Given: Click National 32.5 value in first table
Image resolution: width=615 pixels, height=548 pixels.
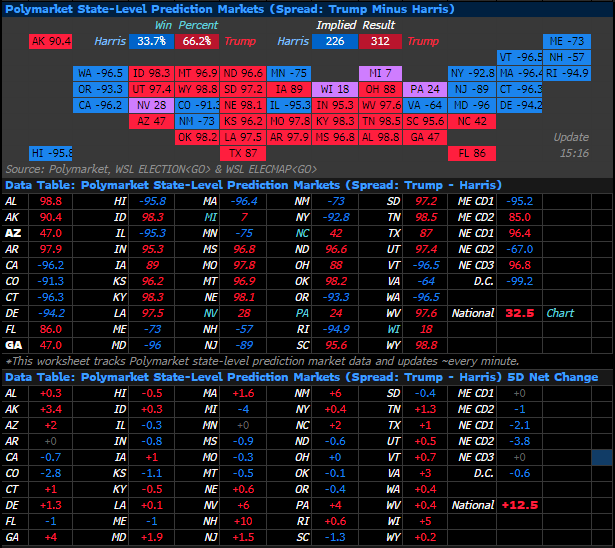Looking at the screenshot, I should pos(519,313).
